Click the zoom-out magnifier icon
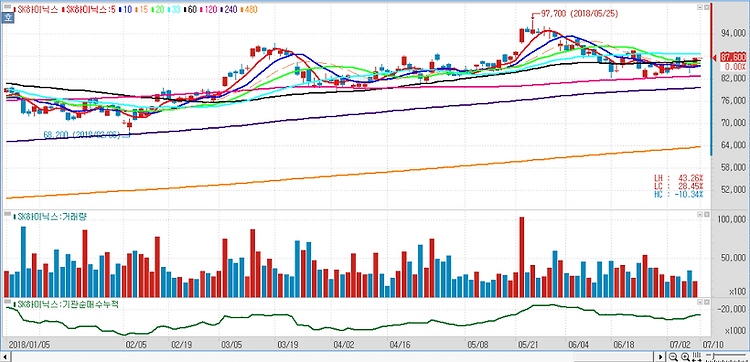The width and height of the screenshot is (750, 362). (x=673, y=357)
